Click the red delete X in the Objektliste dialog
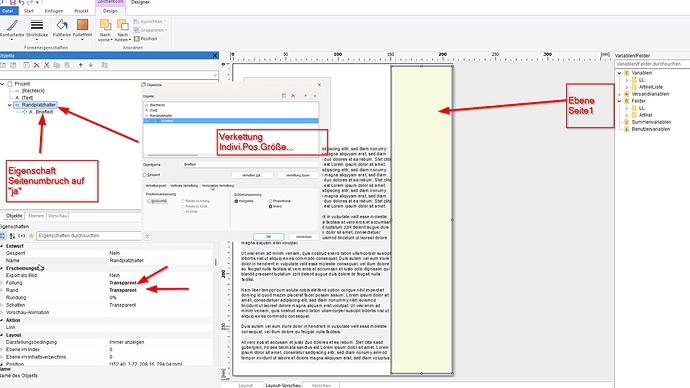This screenshot has width=690, height=388. [x=293, y=96]
